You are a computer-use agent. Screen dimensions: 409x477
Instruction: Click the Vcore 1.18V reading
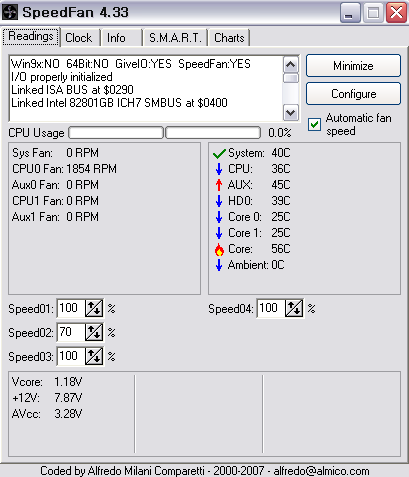pos(47,382)
